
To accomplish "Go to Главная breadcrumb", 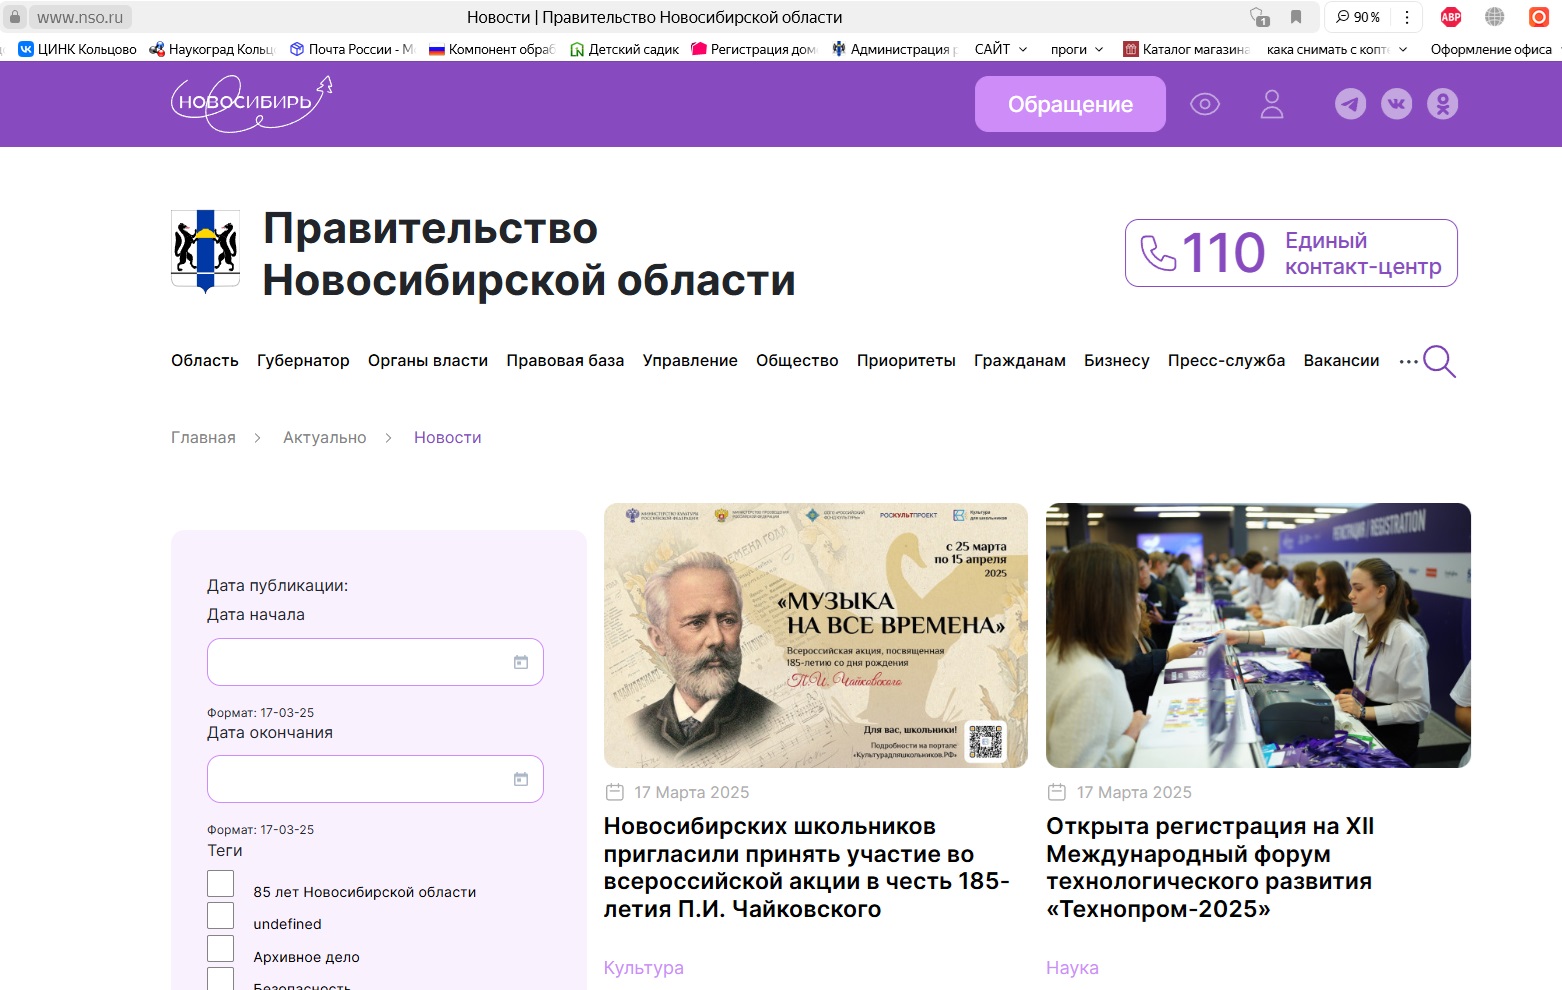I will pyautogui.click(x=203, y=438).
